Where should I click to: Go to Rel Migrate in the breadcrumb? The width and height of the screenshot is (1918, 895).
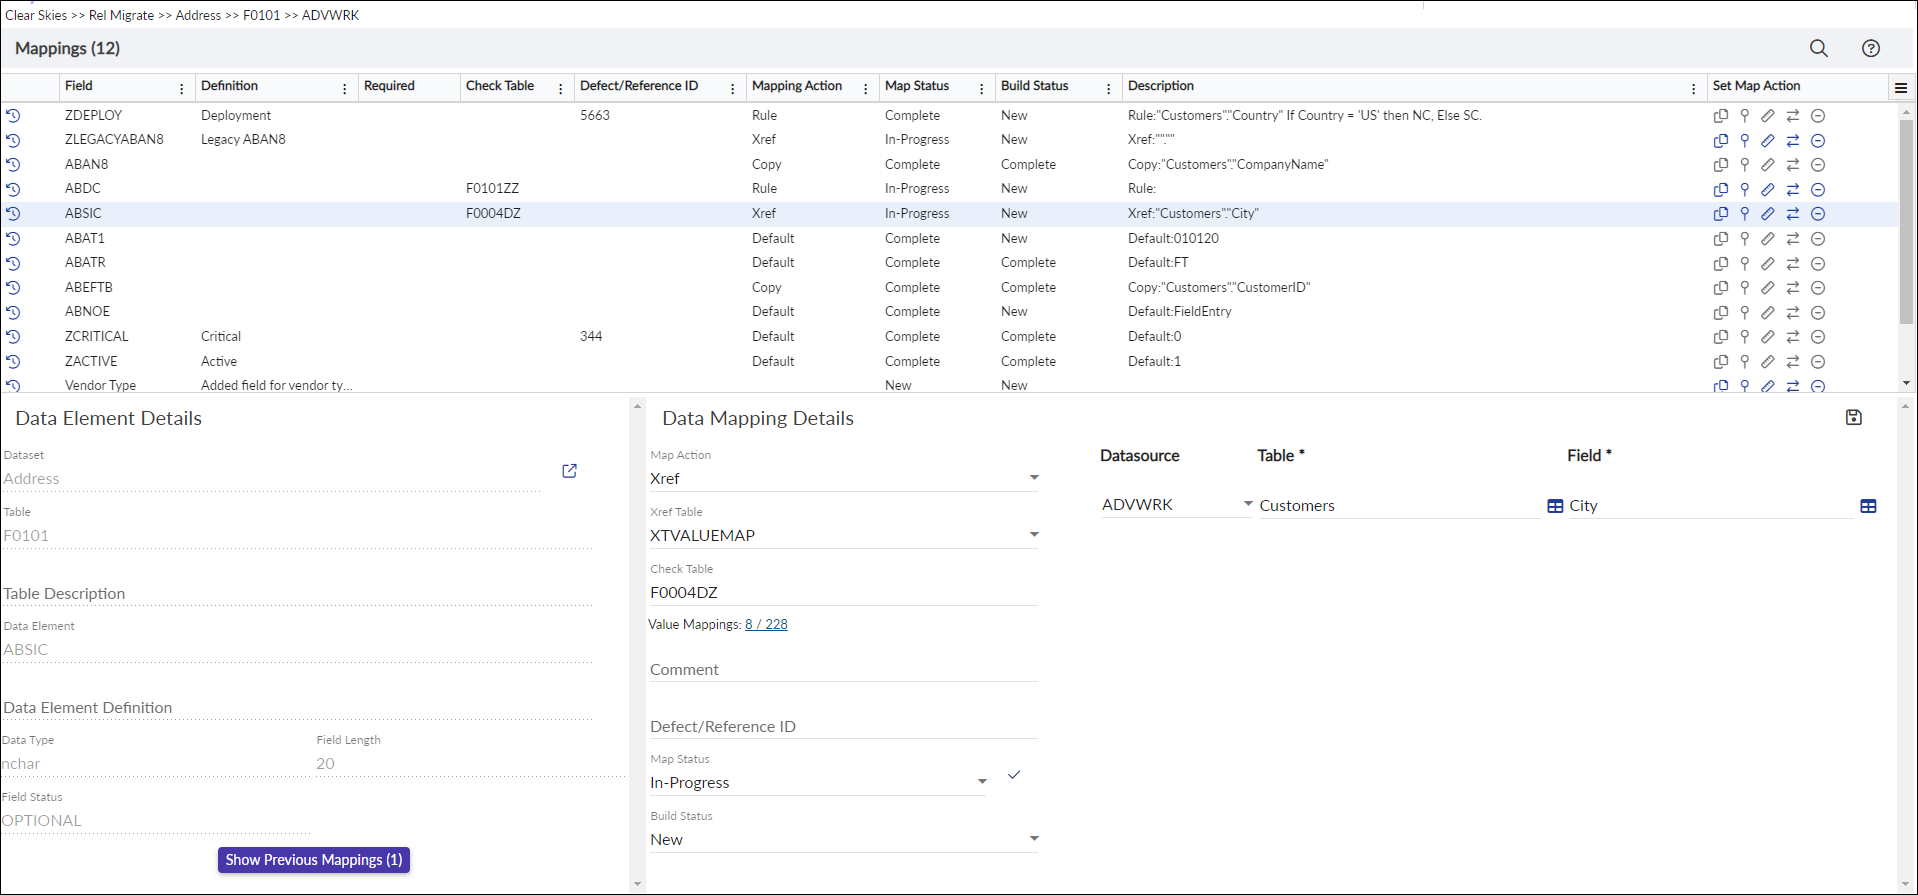[121, 15]
